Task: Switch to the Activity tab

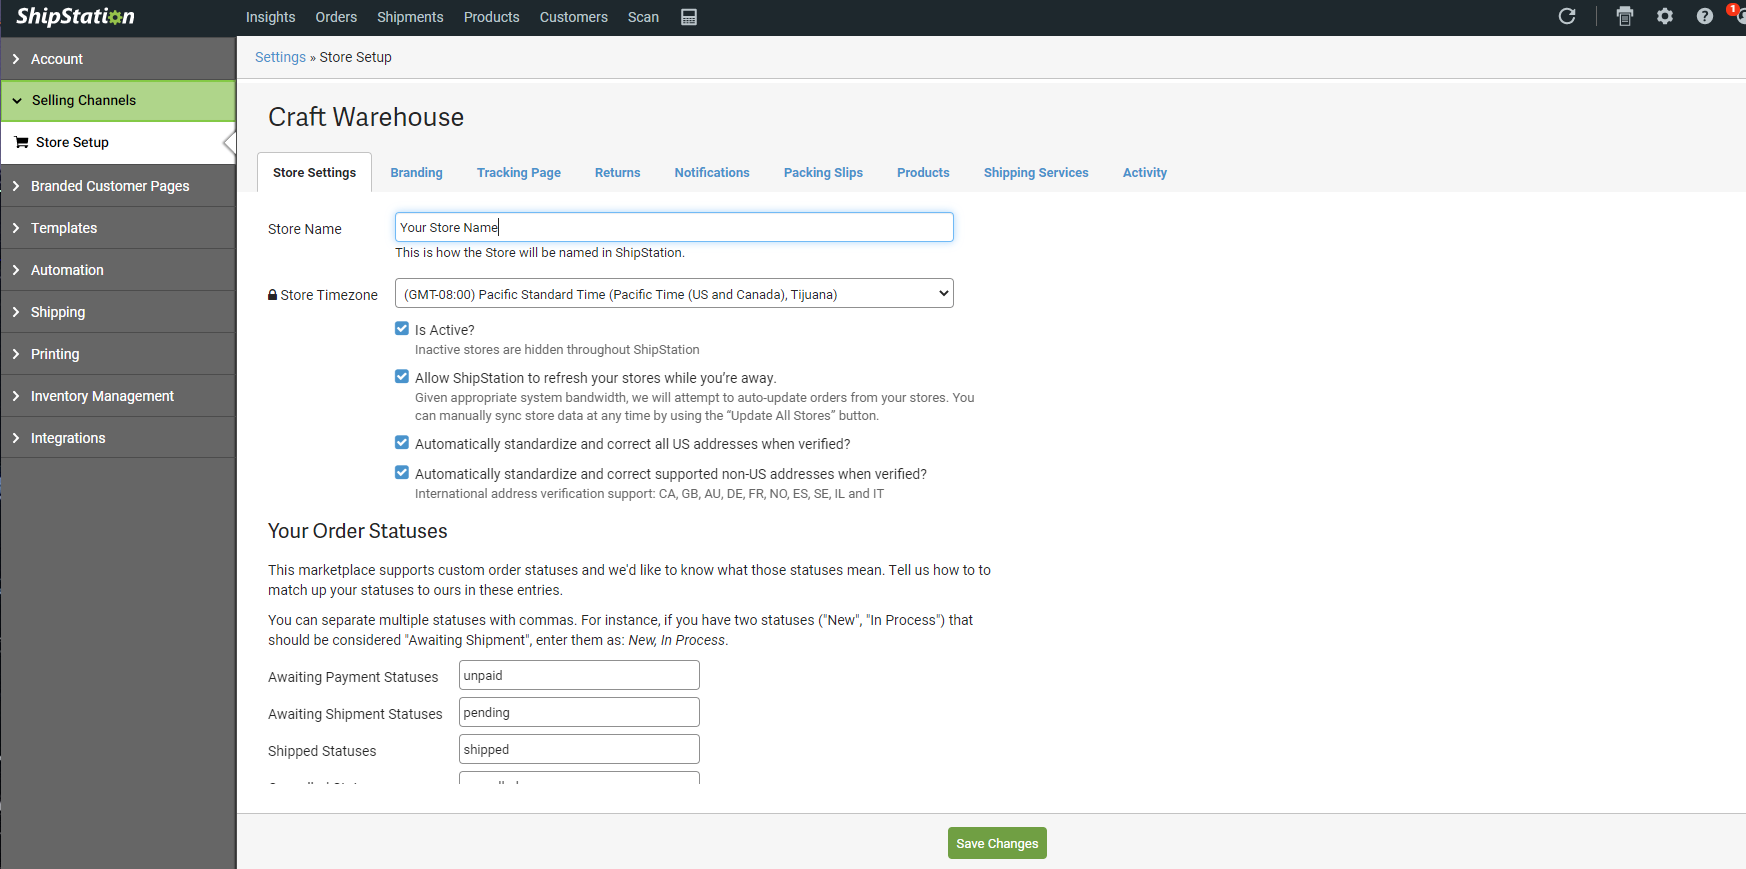Action: point(1145,172)
